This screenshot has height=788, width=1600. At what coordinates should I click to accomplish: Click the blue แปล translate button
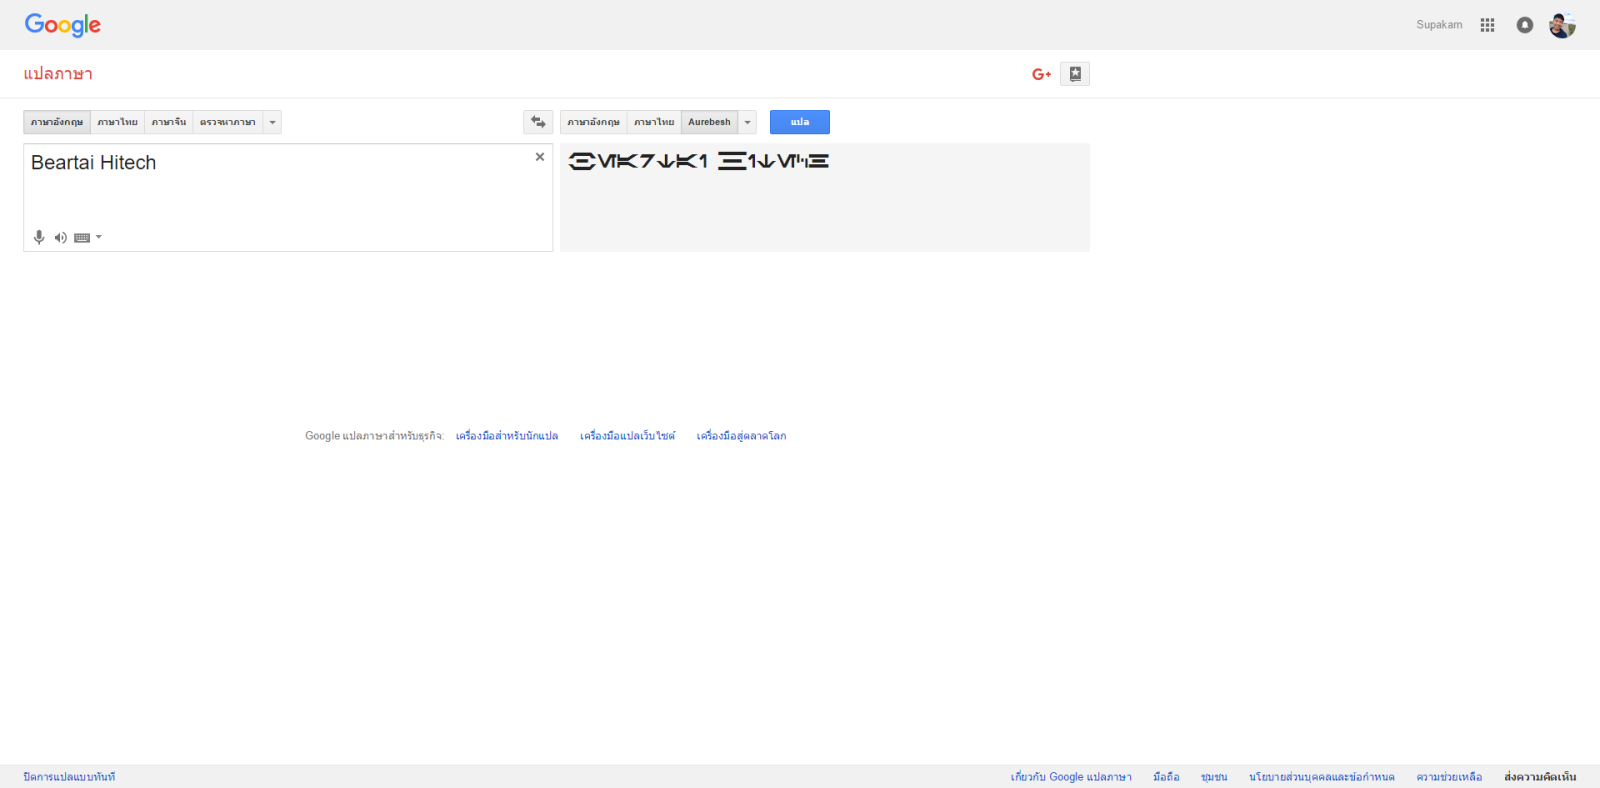[x=799, y=122]
